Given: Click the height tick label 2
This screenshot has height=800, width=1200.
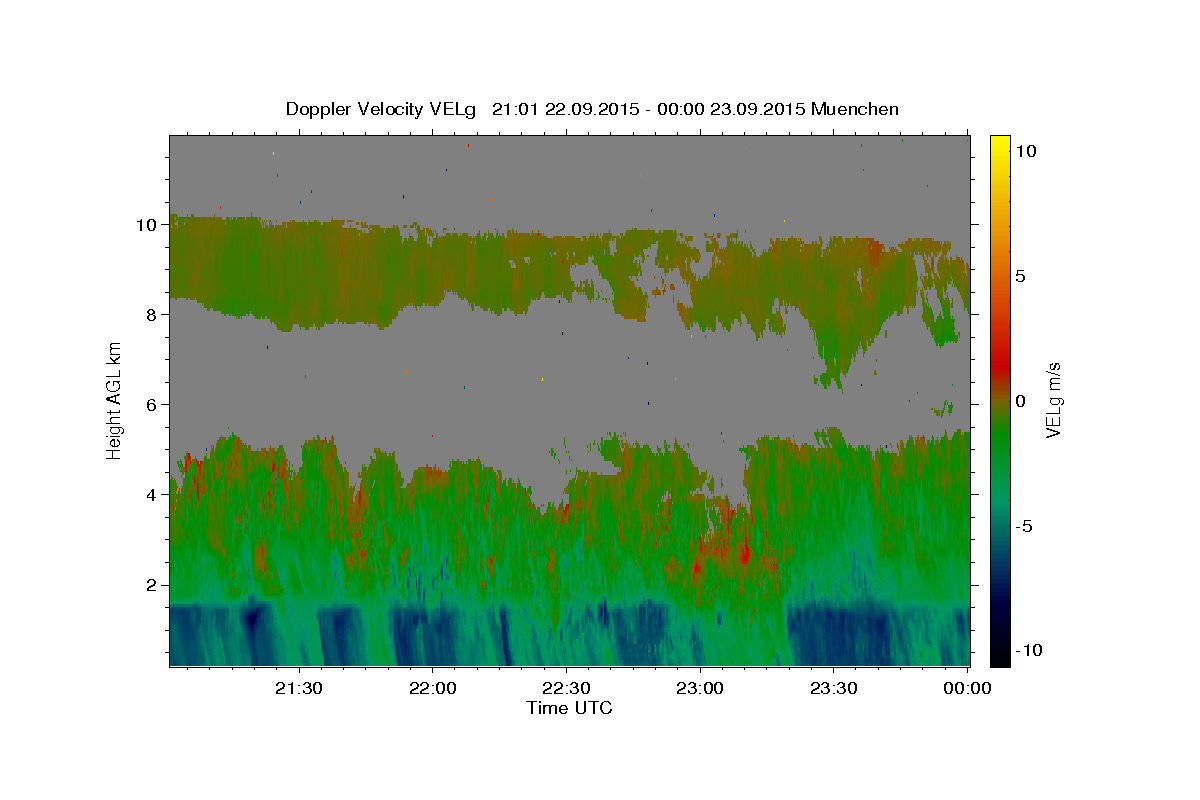Looking at the screenshot, I should 151,585.
